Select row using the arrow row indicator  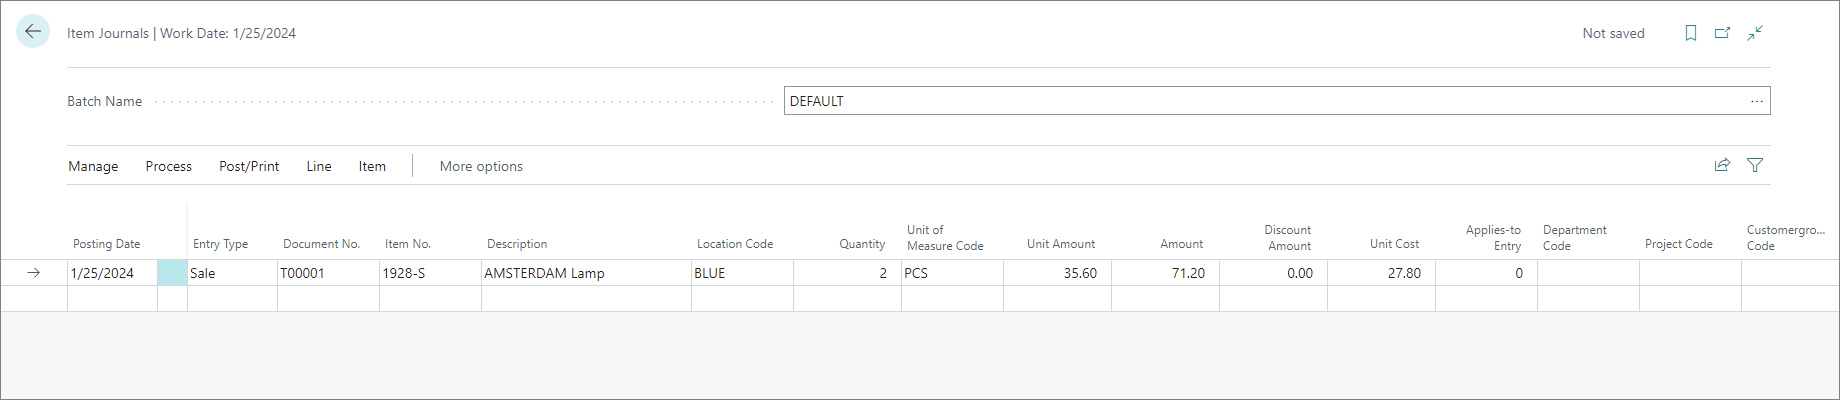point(34,273)
